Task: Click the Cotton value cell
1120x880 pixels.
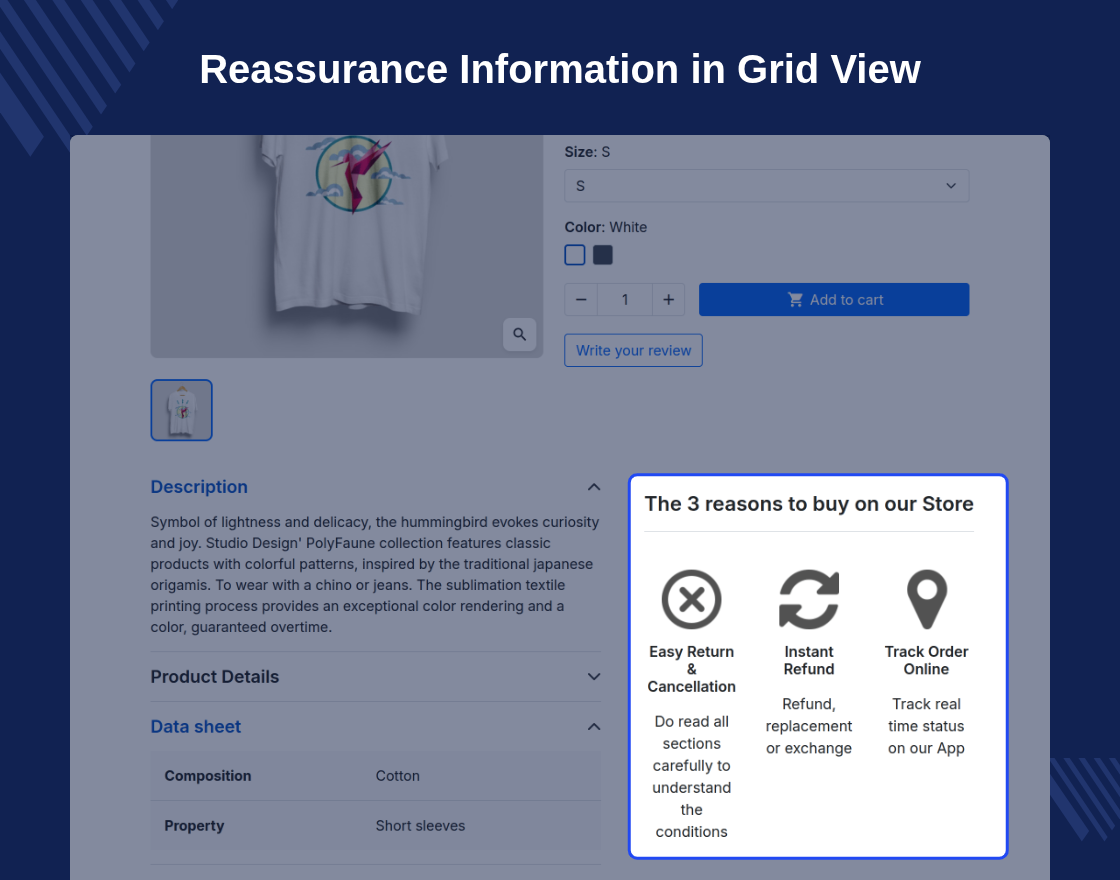Action: [x=398, y=776]
